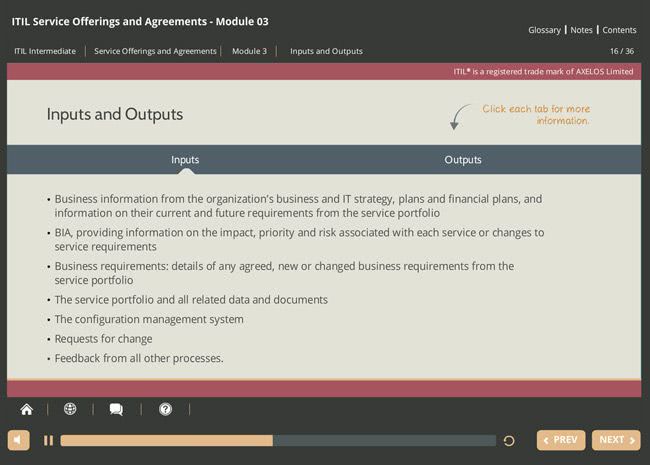Click the 16 / 36 page counter
650x465 pixels.
(x=622, y=51)
